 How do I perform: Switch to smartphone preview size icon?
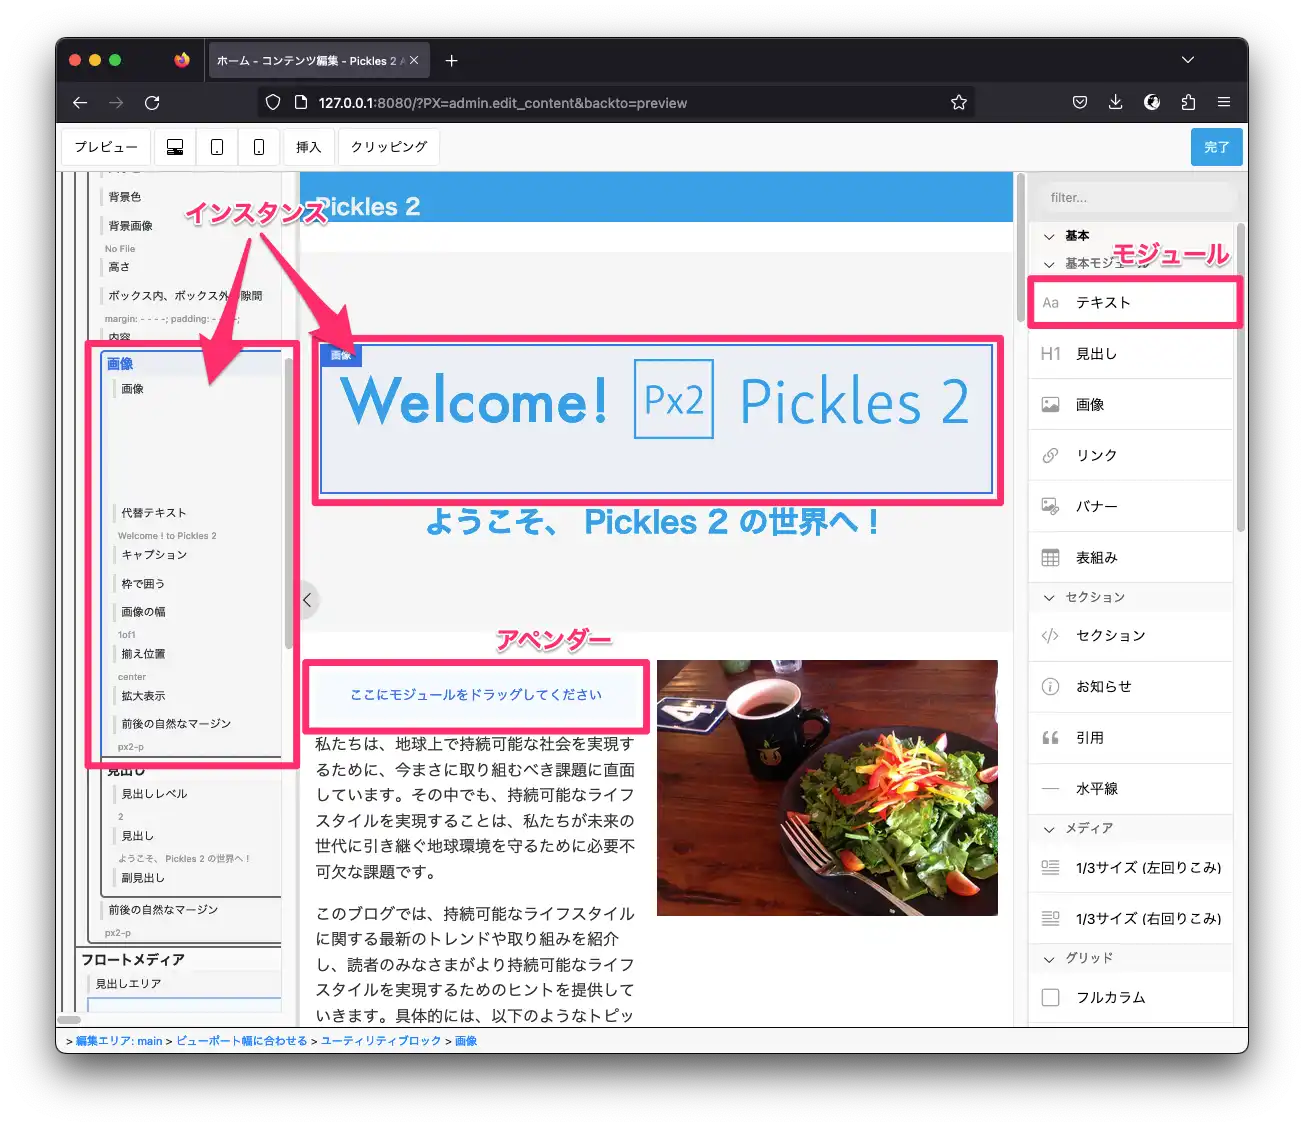click(x=259, y=147)
